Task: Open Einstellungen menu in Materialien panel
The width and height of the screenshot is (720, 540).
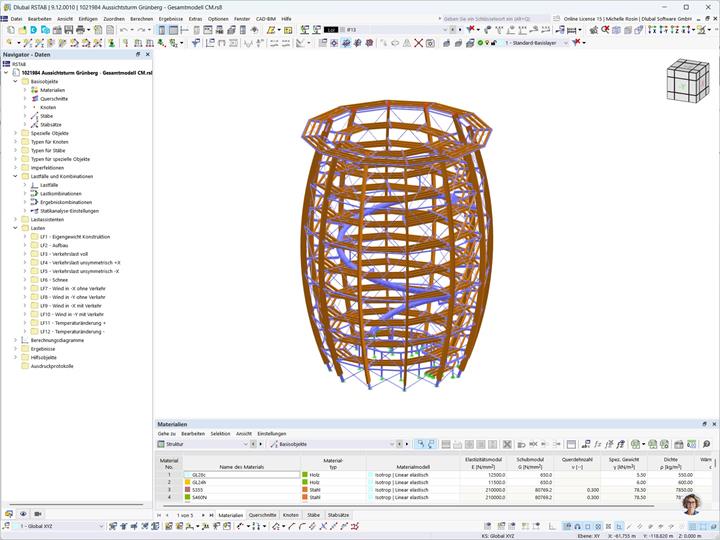Action: (x=271, y=433)
